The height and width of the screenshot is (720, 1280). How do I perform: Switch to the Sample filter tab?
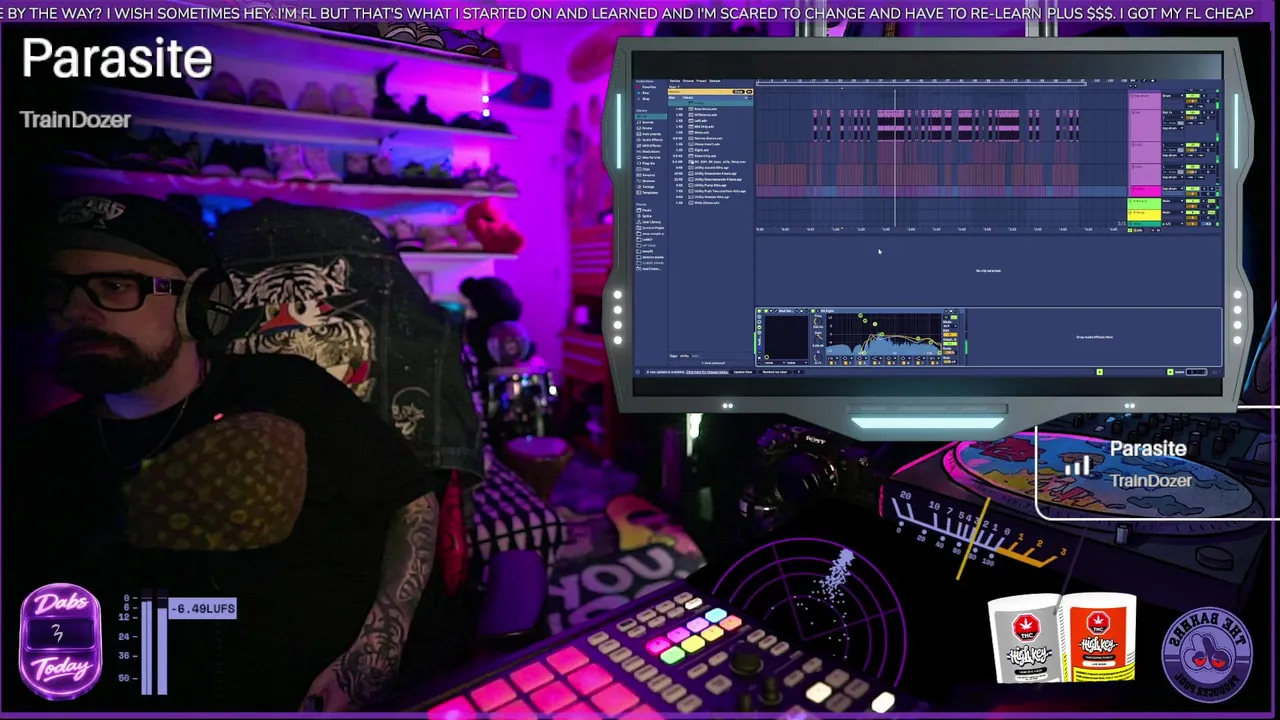pyautogui.click(x=715, y=81)
